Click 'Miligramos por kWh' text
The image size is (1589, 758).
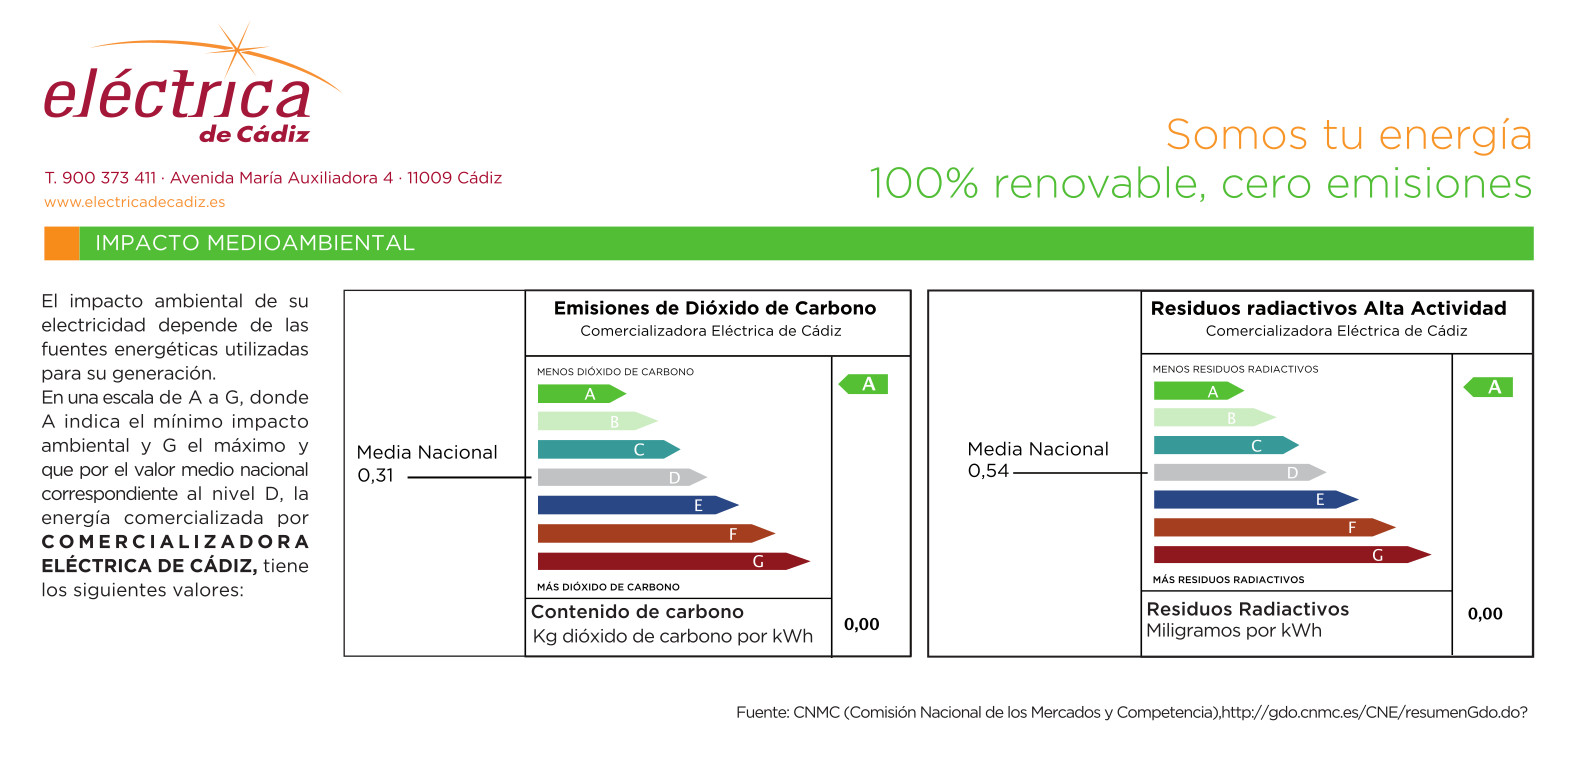pos(1234,631)
